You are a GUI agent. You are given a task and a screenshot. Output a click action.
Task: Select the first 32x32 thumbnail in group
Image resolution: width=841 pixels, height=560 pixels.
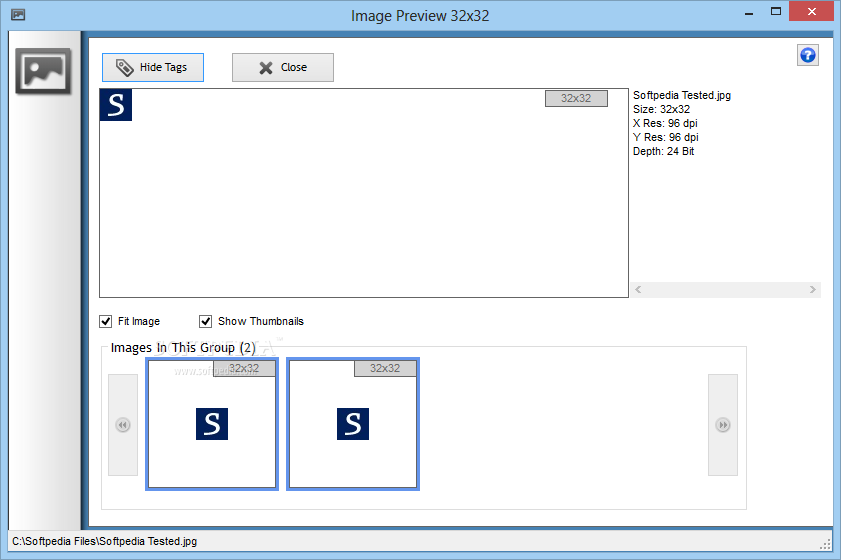point(212,424)
